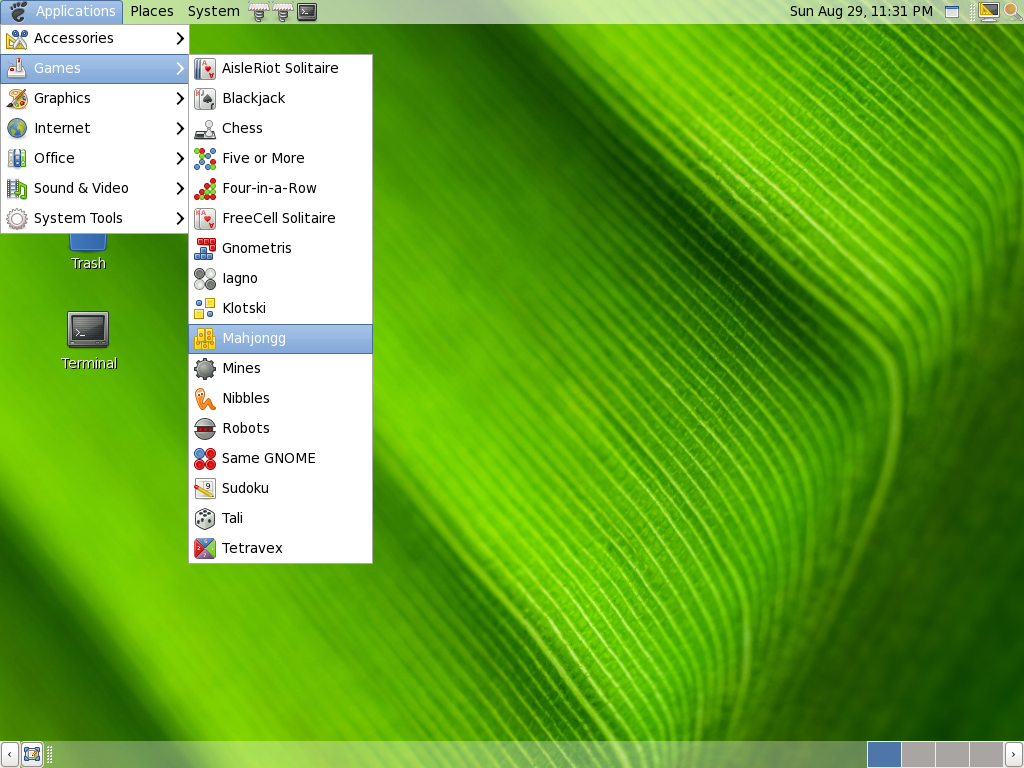
Task: Open the Applications menu
Action: coord(62,12)
